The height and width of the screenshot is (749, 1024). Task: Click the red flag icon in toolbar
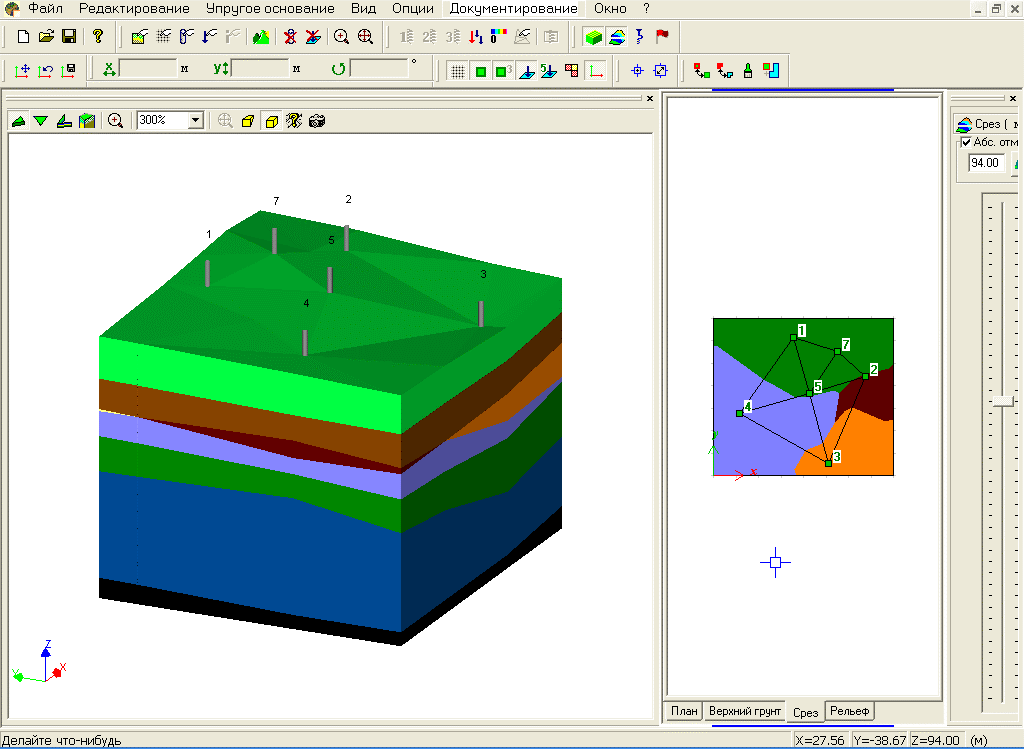662,37
